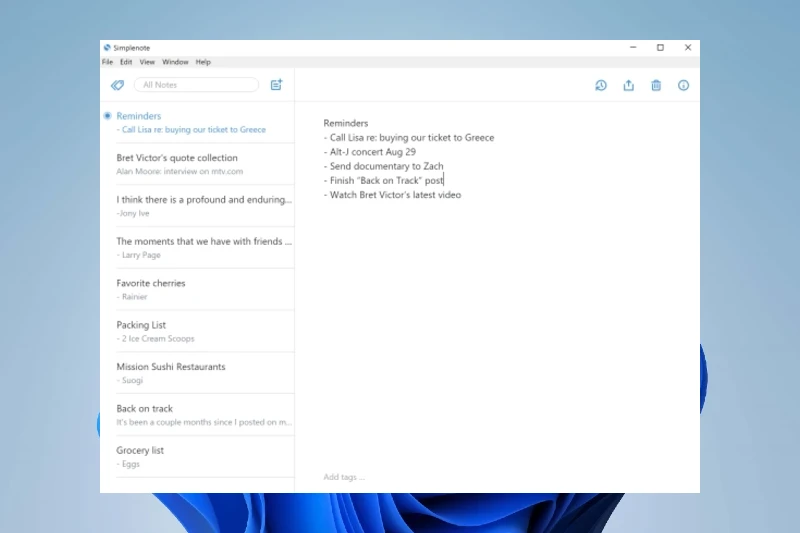This screenshot has width=800, height=533.
Task: Move note to trash
Action: click(x=656, y=85)
